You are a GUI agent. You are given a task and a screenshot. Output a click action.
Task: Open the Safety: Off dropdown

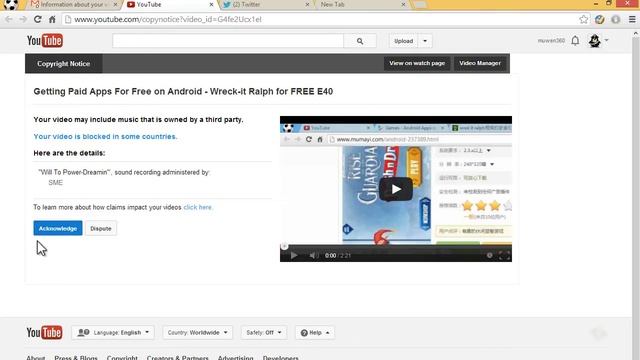coord(264,333)
